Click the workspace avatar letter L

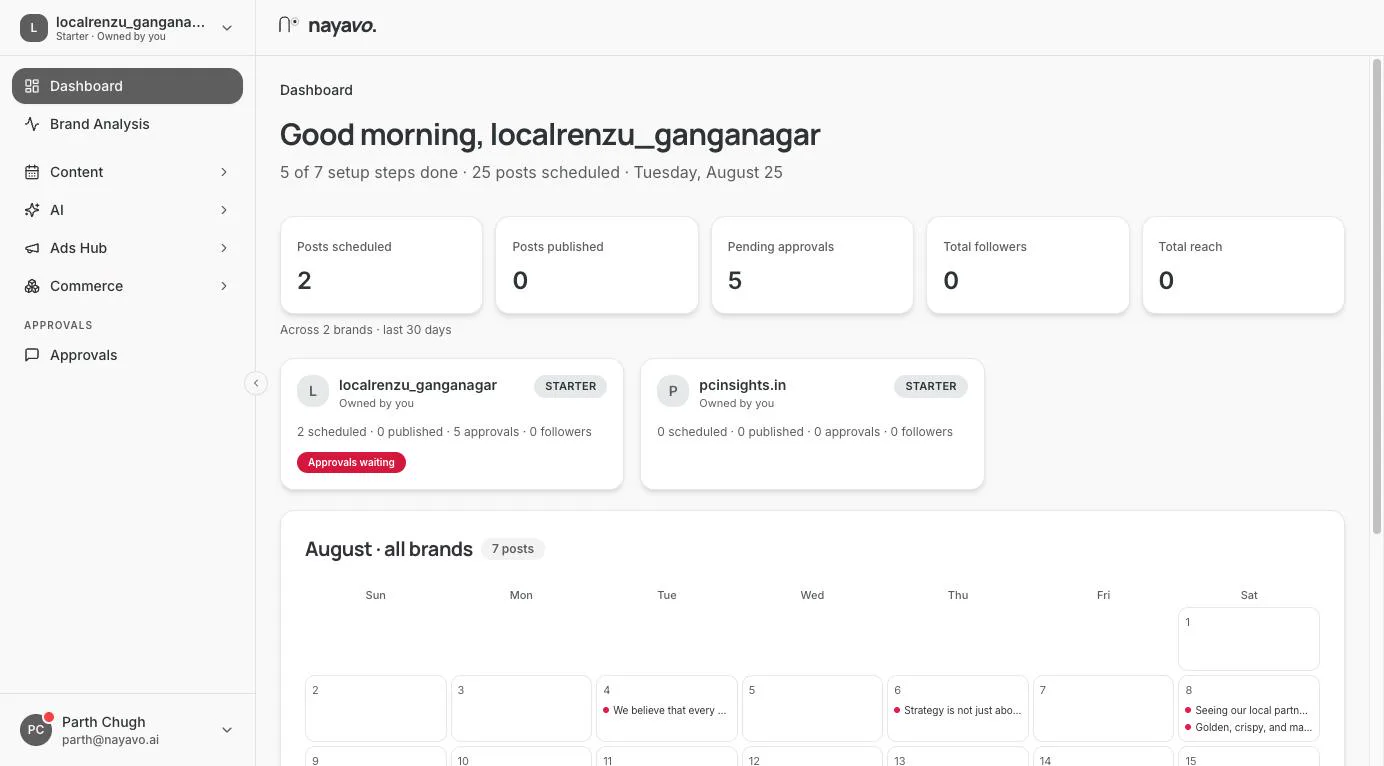pos(34,28)
